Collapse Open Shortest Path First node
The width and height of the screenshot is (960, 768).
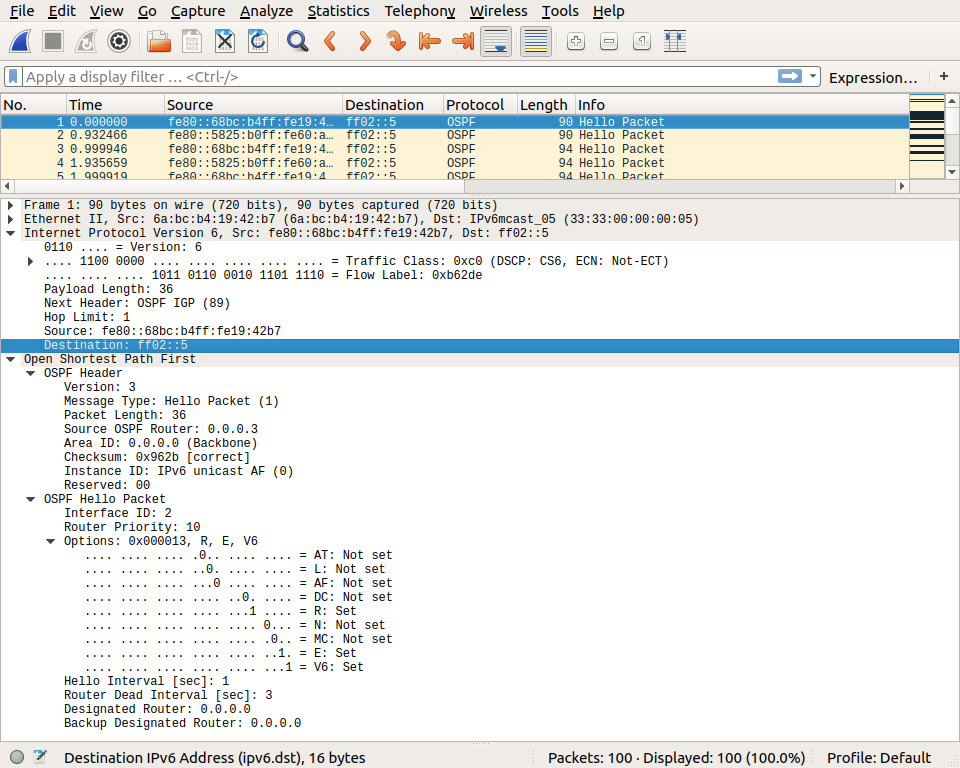coord(10,360)
